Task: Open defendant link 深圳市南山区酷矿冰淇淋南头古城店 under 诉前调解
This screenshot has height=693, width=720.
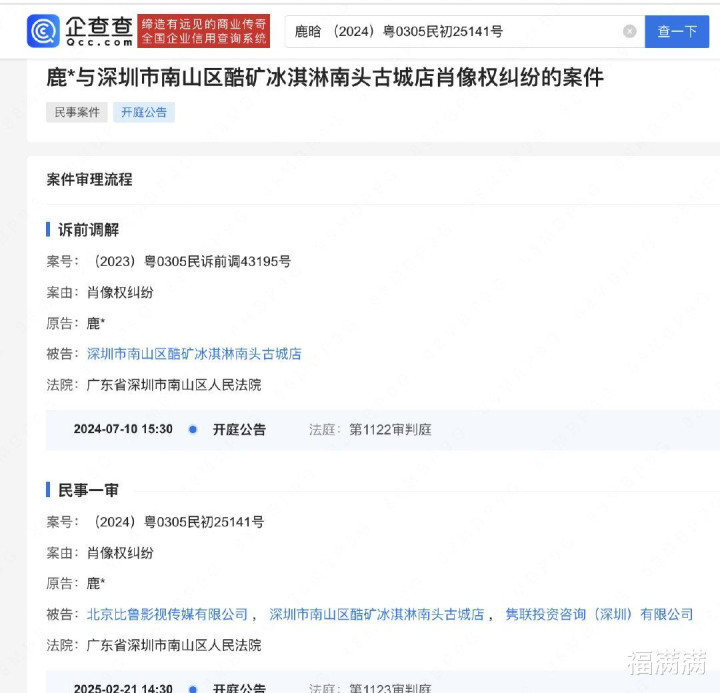Action: (x=194, y=354)
